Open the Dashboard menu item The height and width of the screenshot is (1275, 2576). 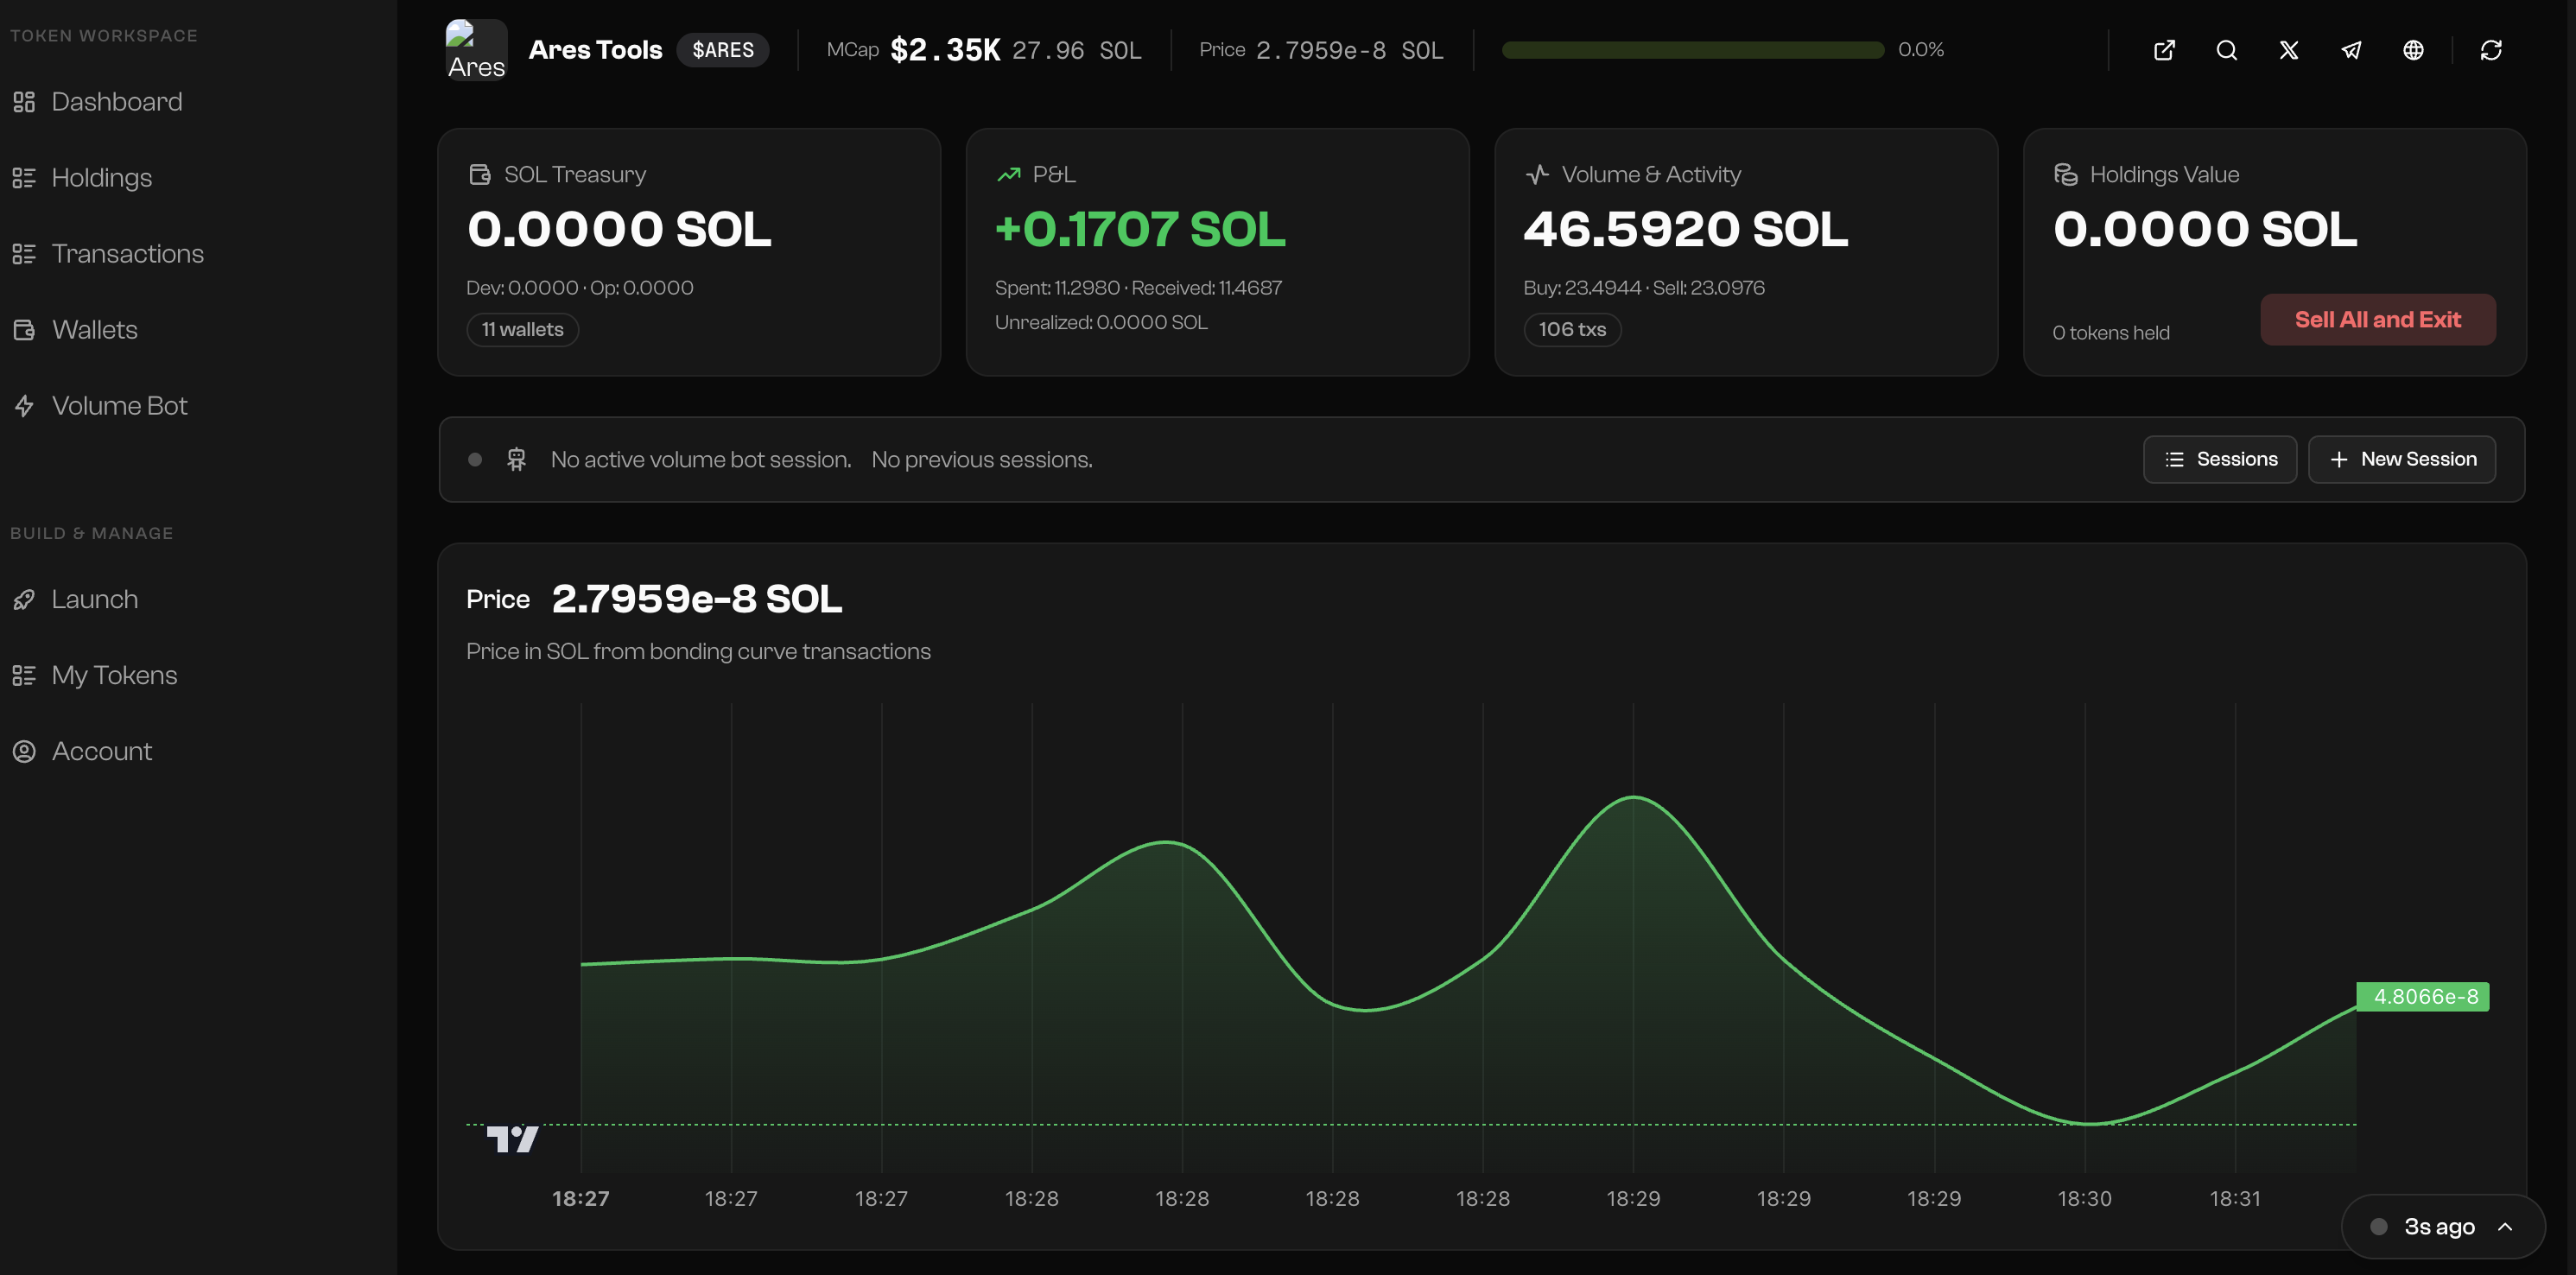point(117,102)
